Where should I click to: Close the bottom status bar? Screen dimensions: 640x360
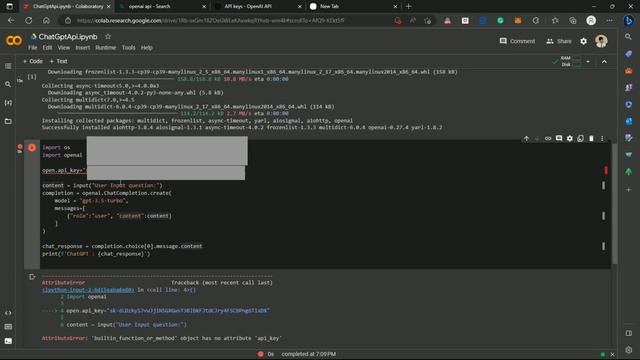(x=612, y=354)
